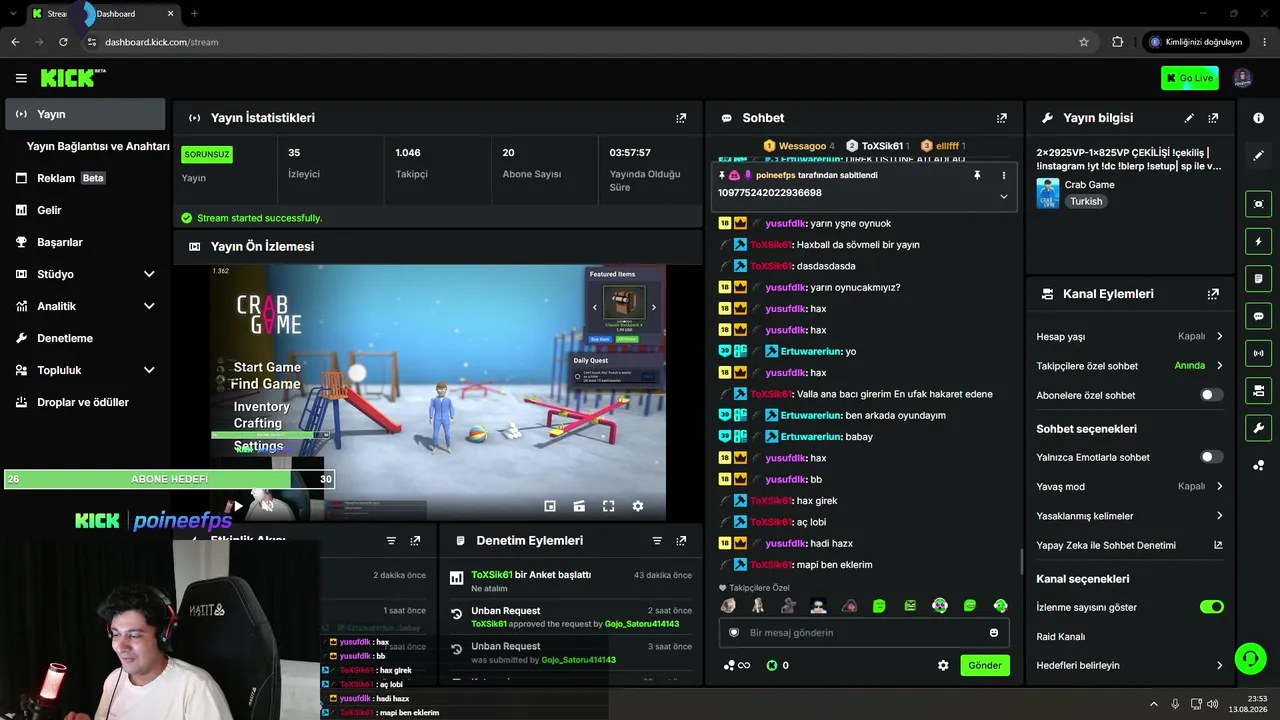Open stream preview settings gear
Screen dimensions: 1280x720
[638, 506]
